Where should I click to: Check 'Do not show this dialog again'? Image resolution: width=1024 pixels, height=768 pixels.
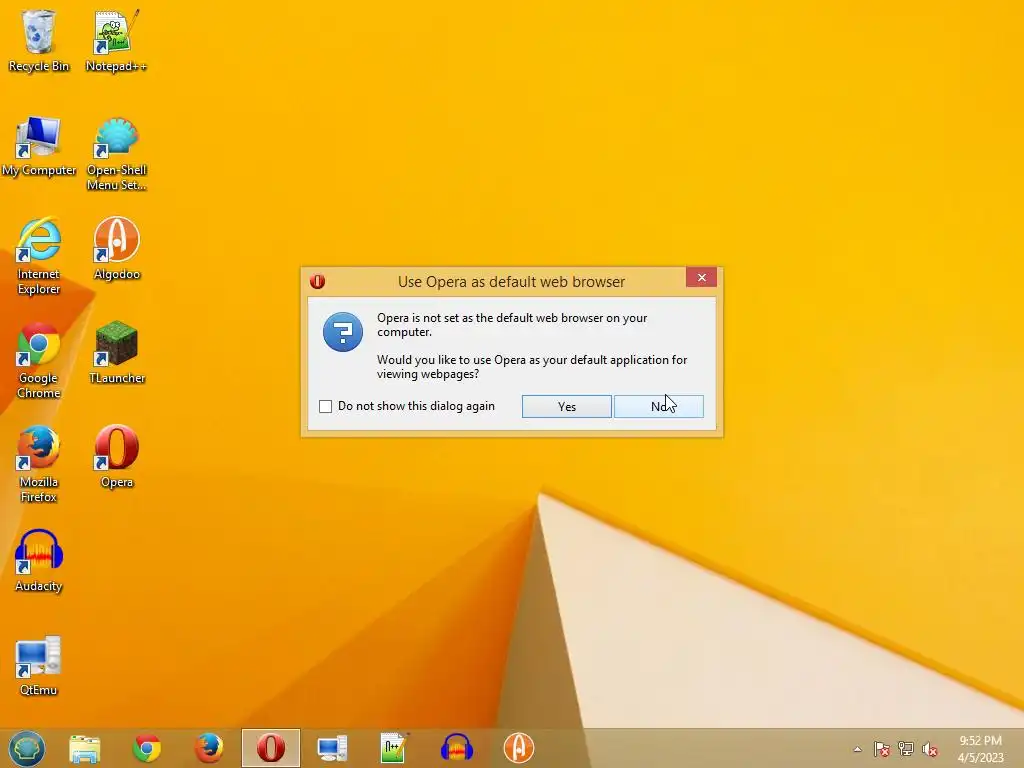click(x=325, y=406)
